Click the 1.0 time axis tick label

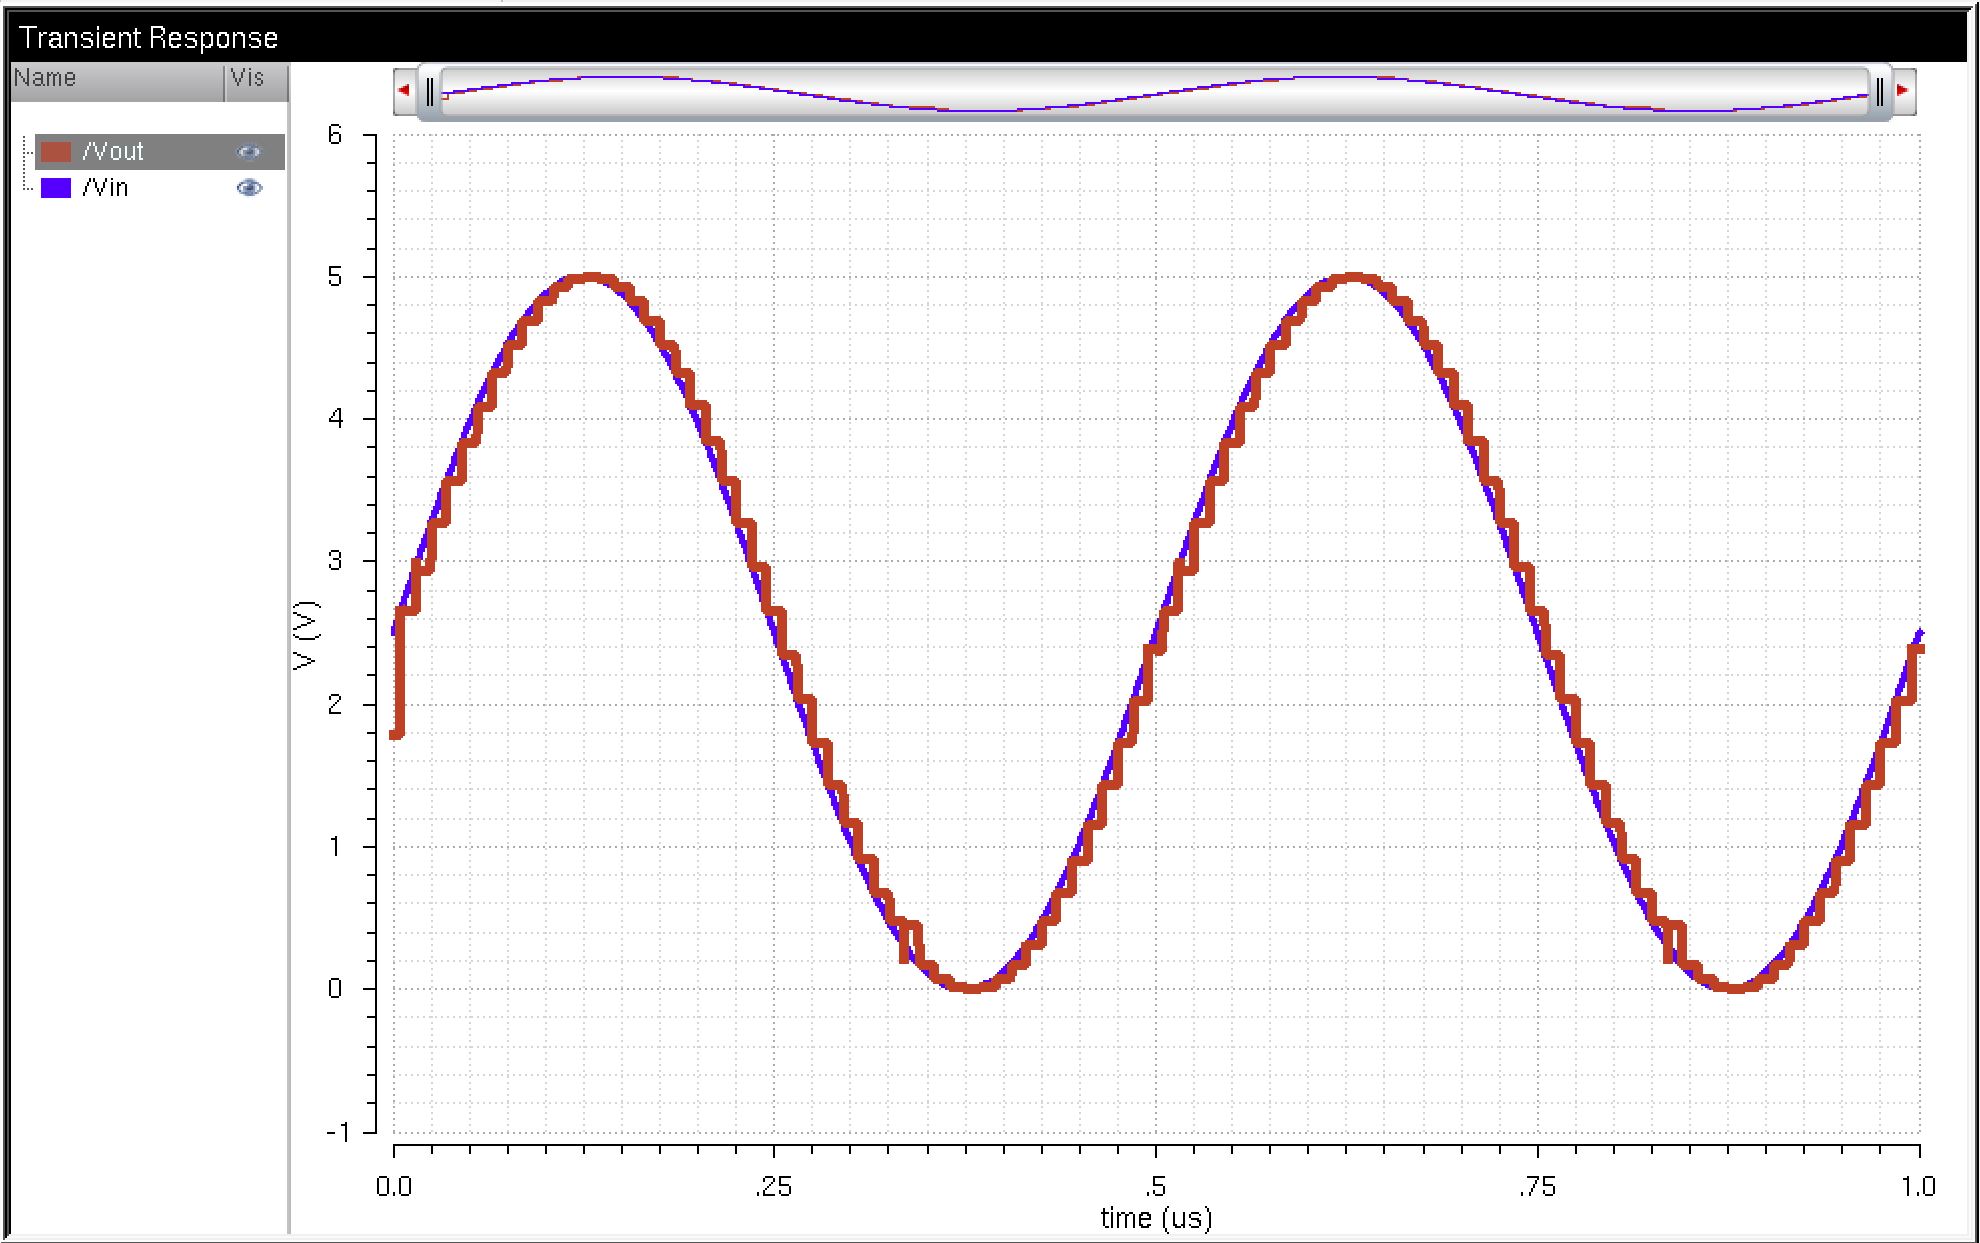[x=1918, y=1187]
